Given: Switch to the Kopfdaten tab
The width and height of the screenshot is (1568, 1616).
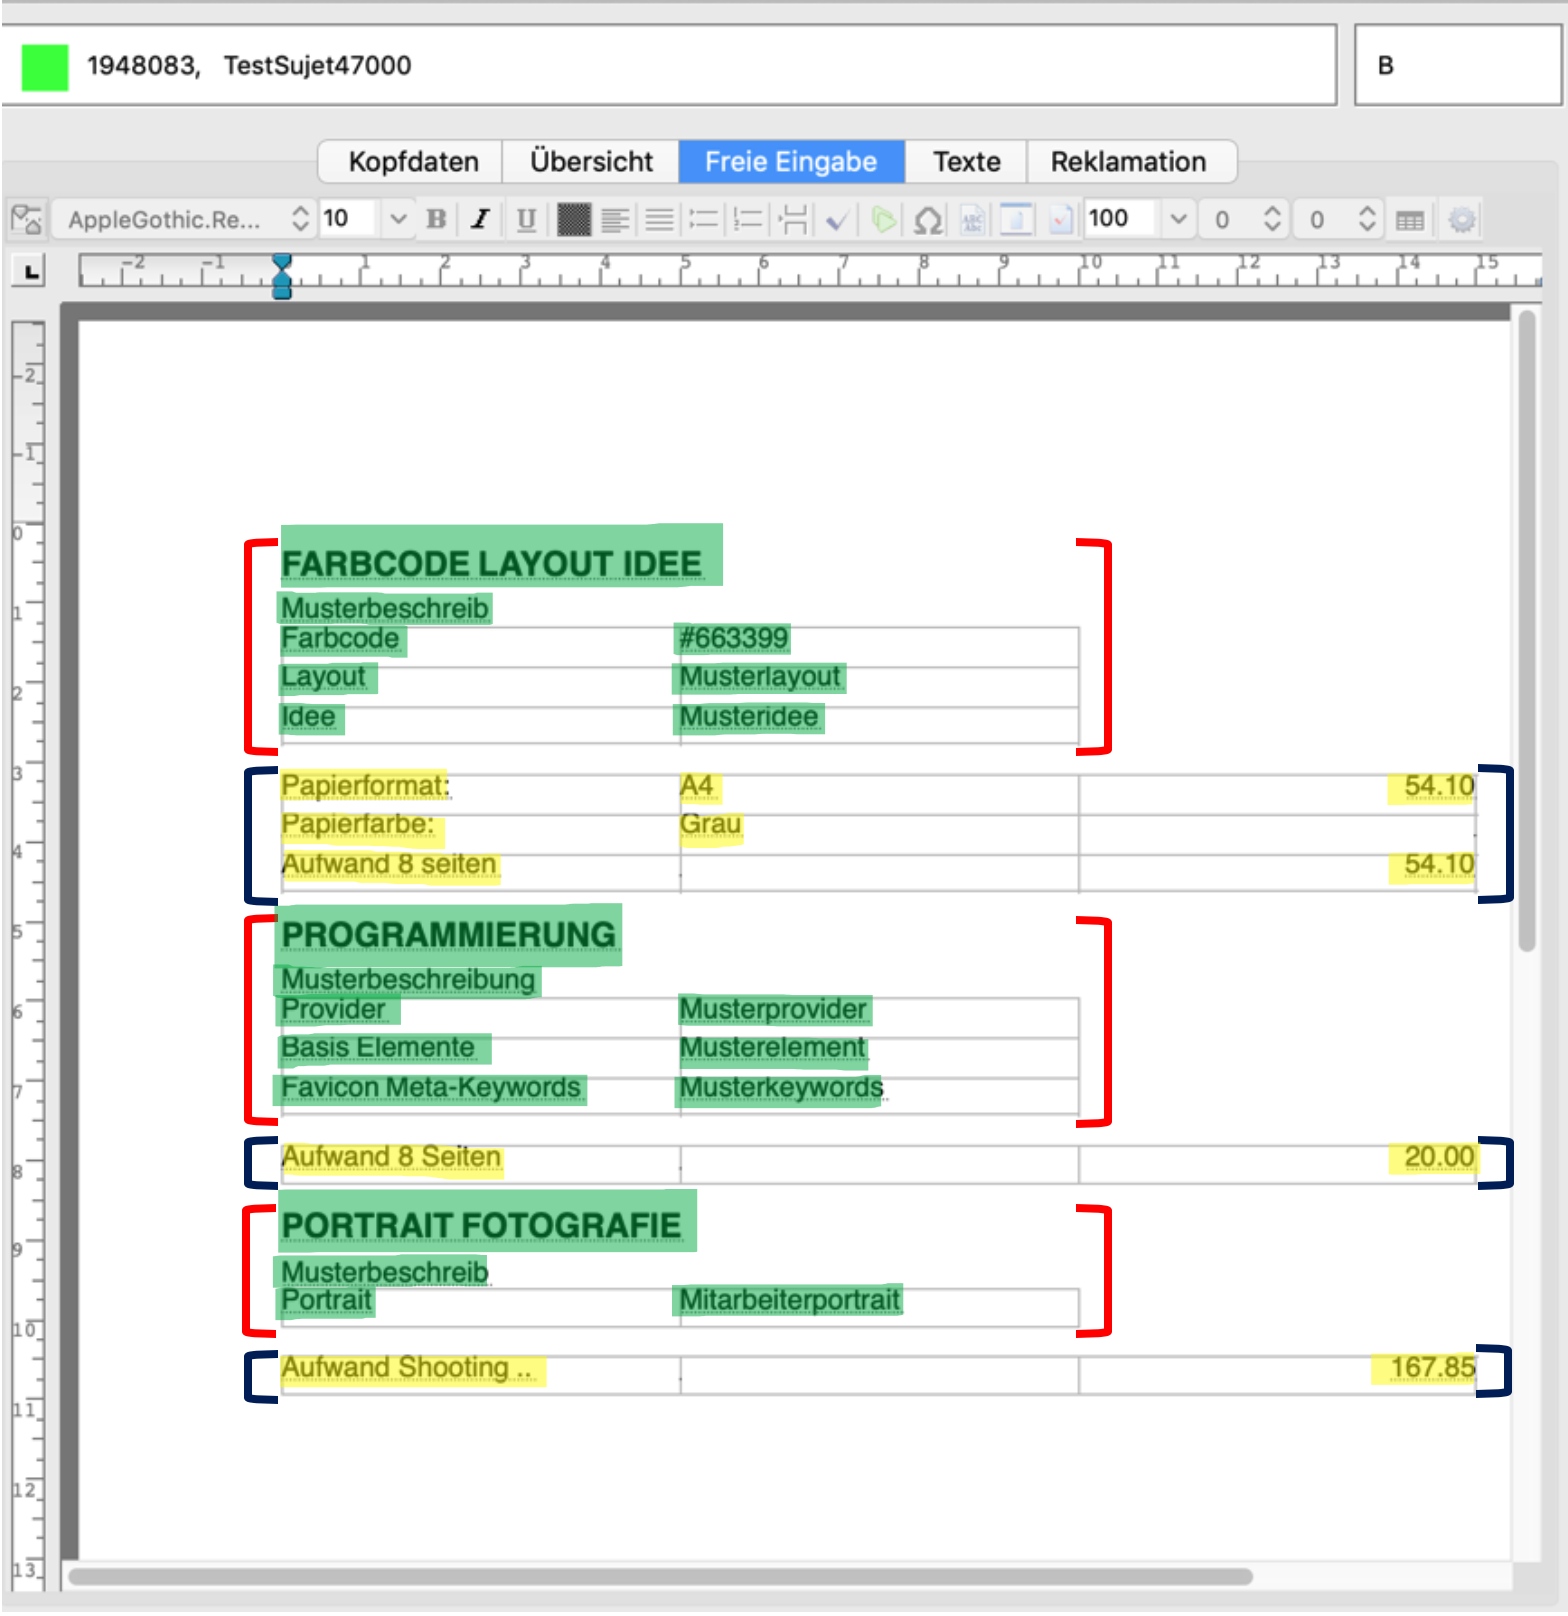Looking at the screenshot, I should (413, 162).
